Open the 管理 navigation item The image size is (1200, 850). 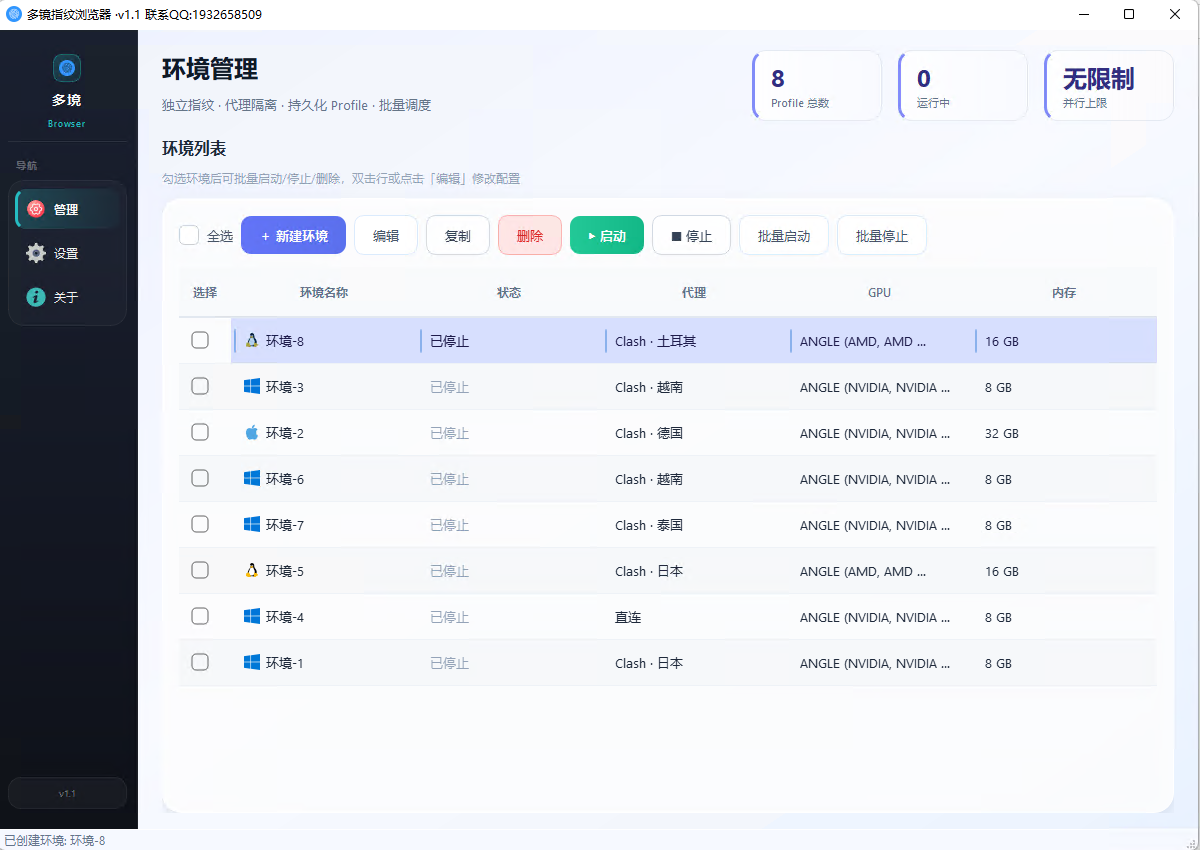pyautogui.click(x=67, y=209)
